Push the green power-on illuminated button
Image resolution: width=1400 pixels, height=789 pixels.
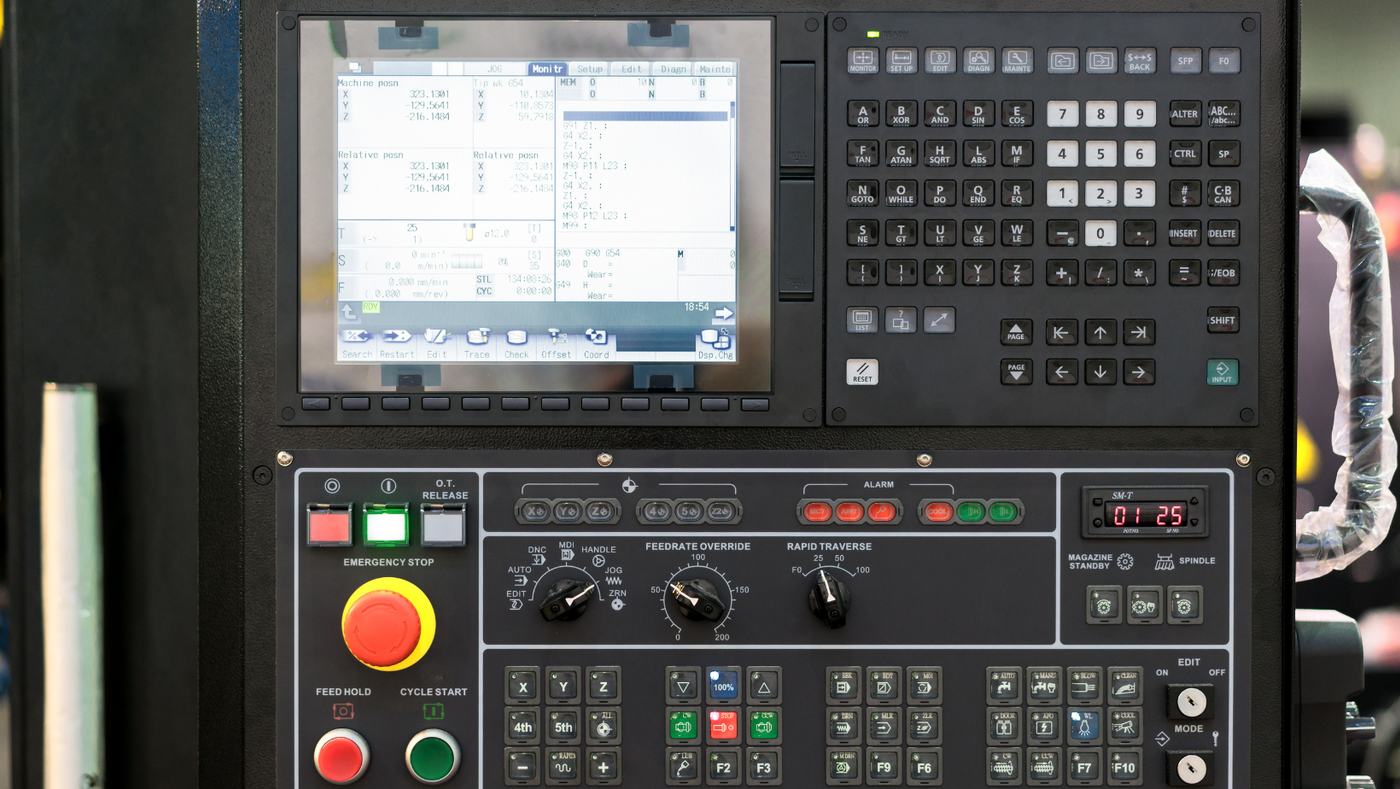(386, 525)
